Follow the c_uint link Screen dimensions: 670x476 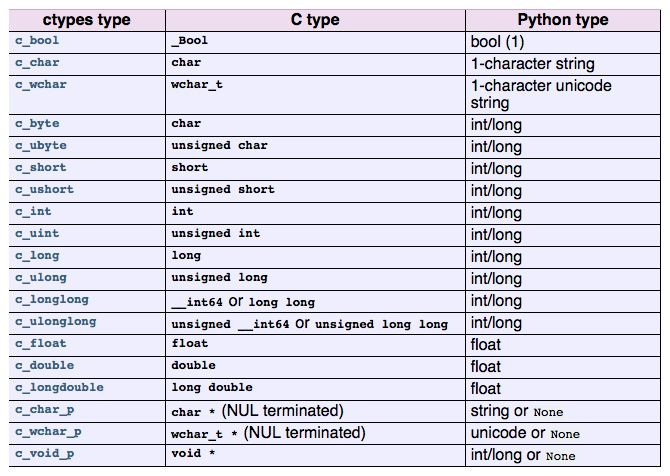coord(37,234)
